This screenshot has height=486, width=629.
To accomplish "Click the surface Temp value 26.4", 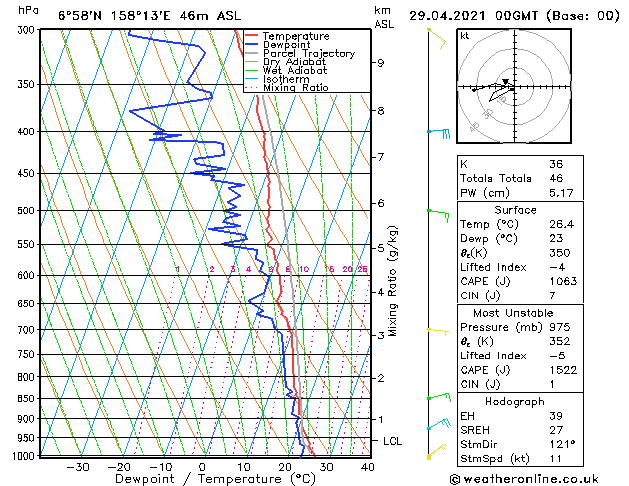I will (562, 224).
